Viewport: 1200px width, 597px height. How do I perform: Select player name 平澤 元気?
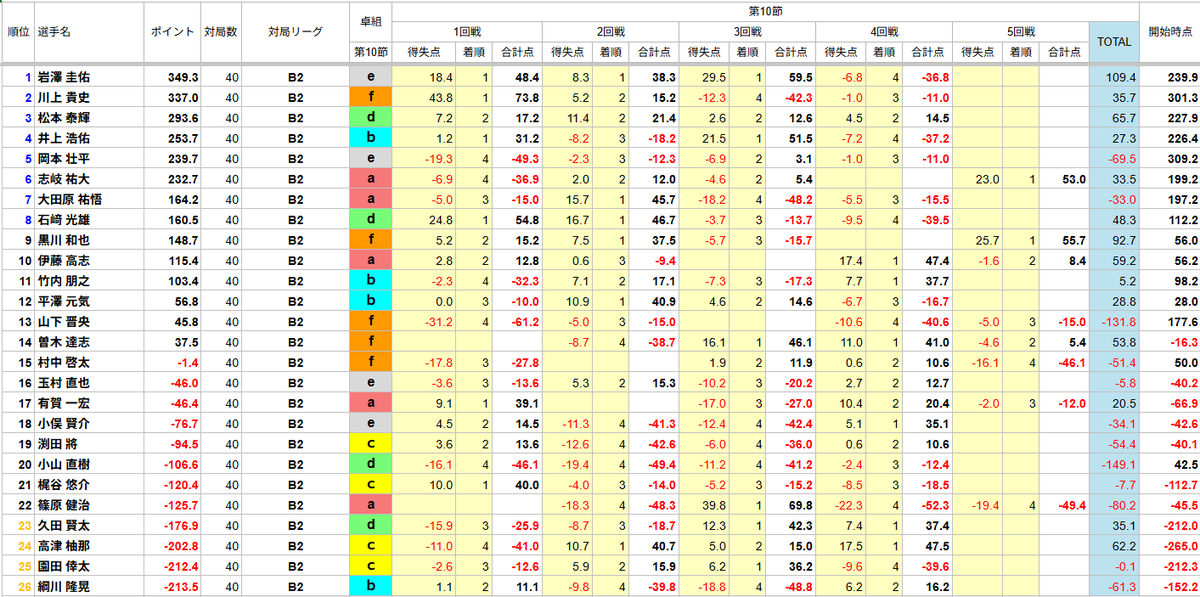(x=63, y=301)
